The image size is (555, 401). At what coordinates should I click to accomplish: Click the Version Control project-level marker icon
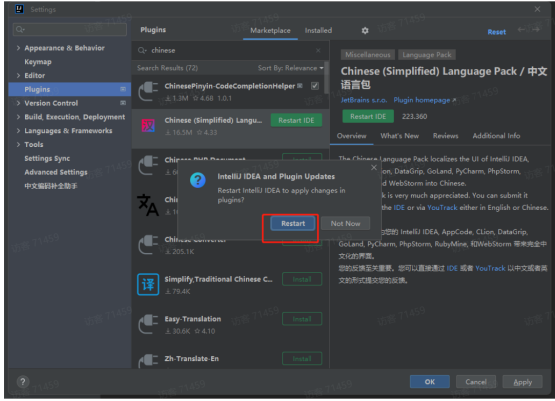123,103
